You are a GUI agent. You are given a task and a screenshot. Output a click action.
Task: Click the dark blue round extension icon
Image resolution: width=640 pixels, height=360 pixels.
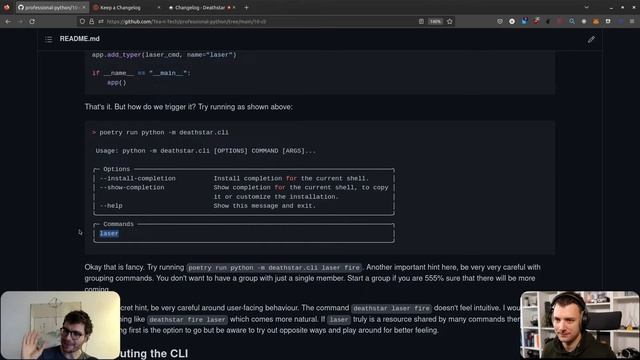(620, 21)
